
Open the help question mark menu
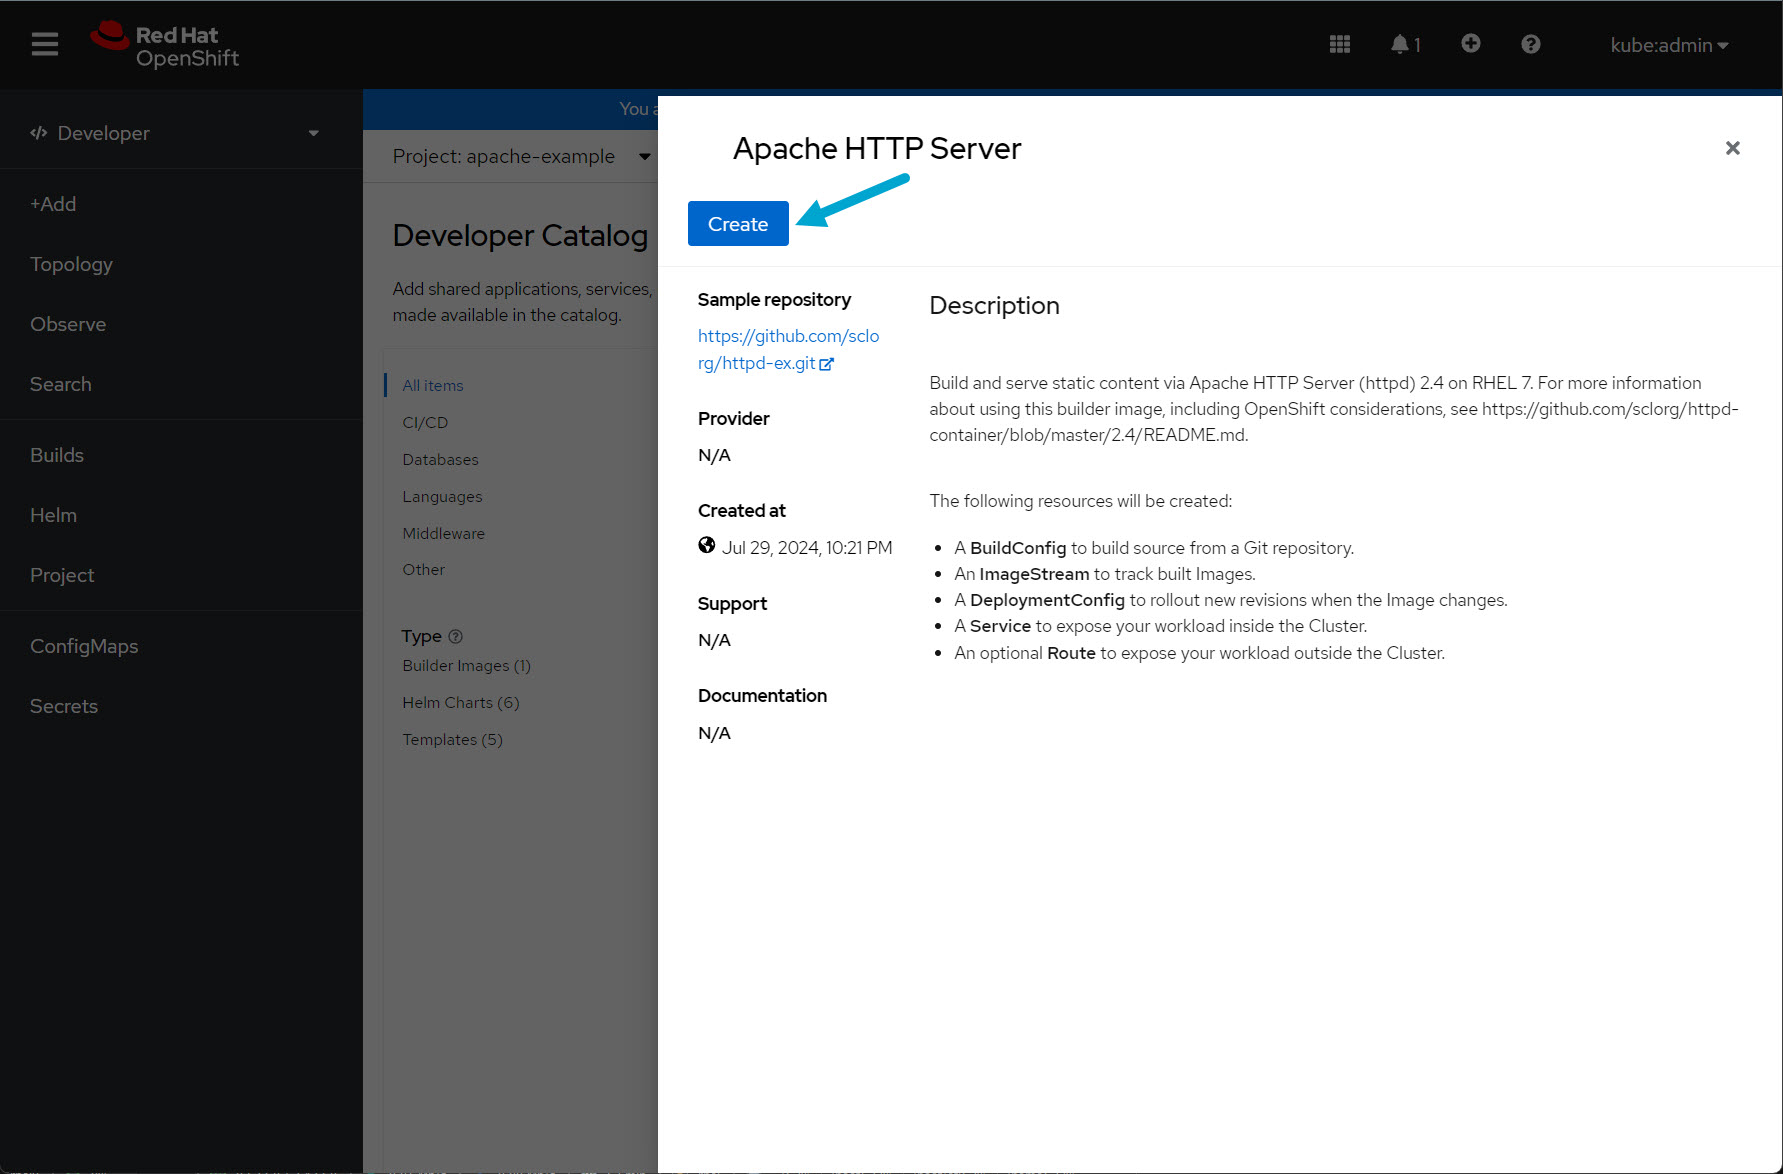[x=1530, y=44]
